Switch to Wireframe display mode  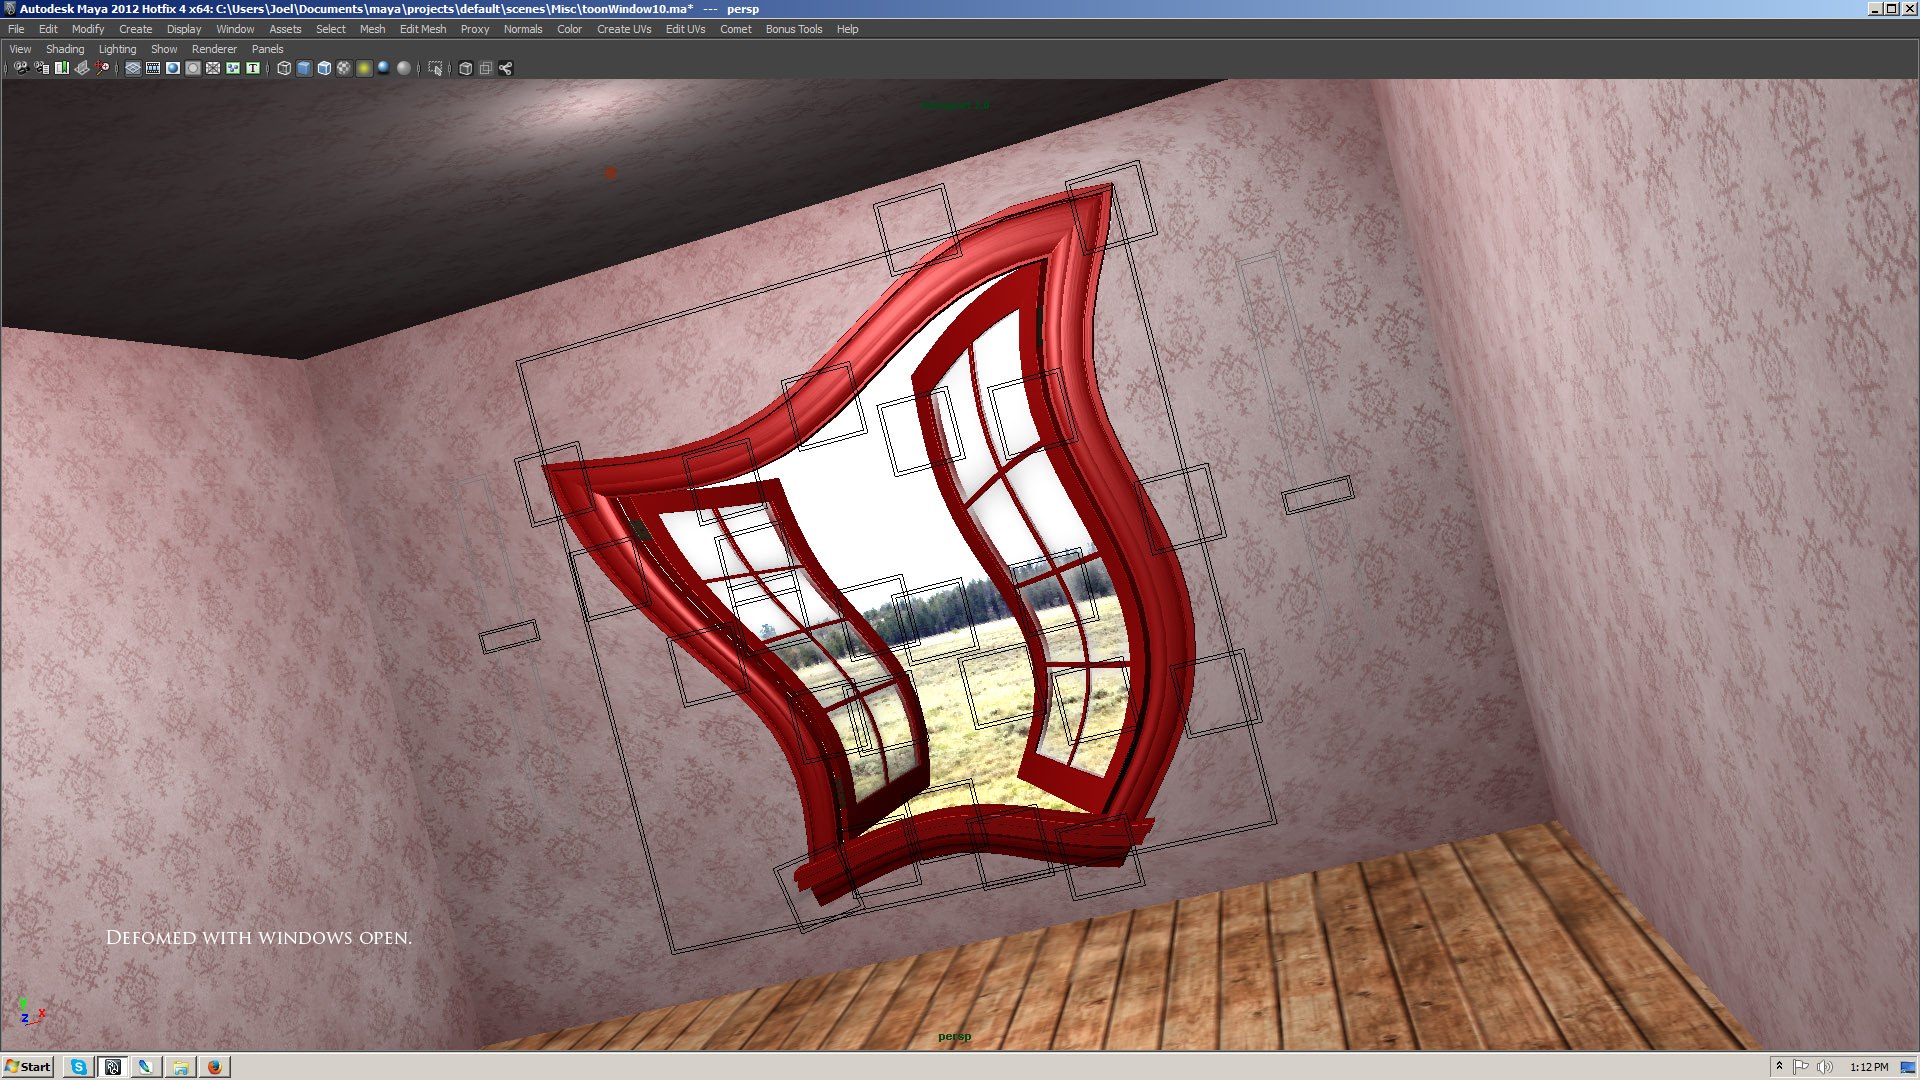[x=284, y=68]
